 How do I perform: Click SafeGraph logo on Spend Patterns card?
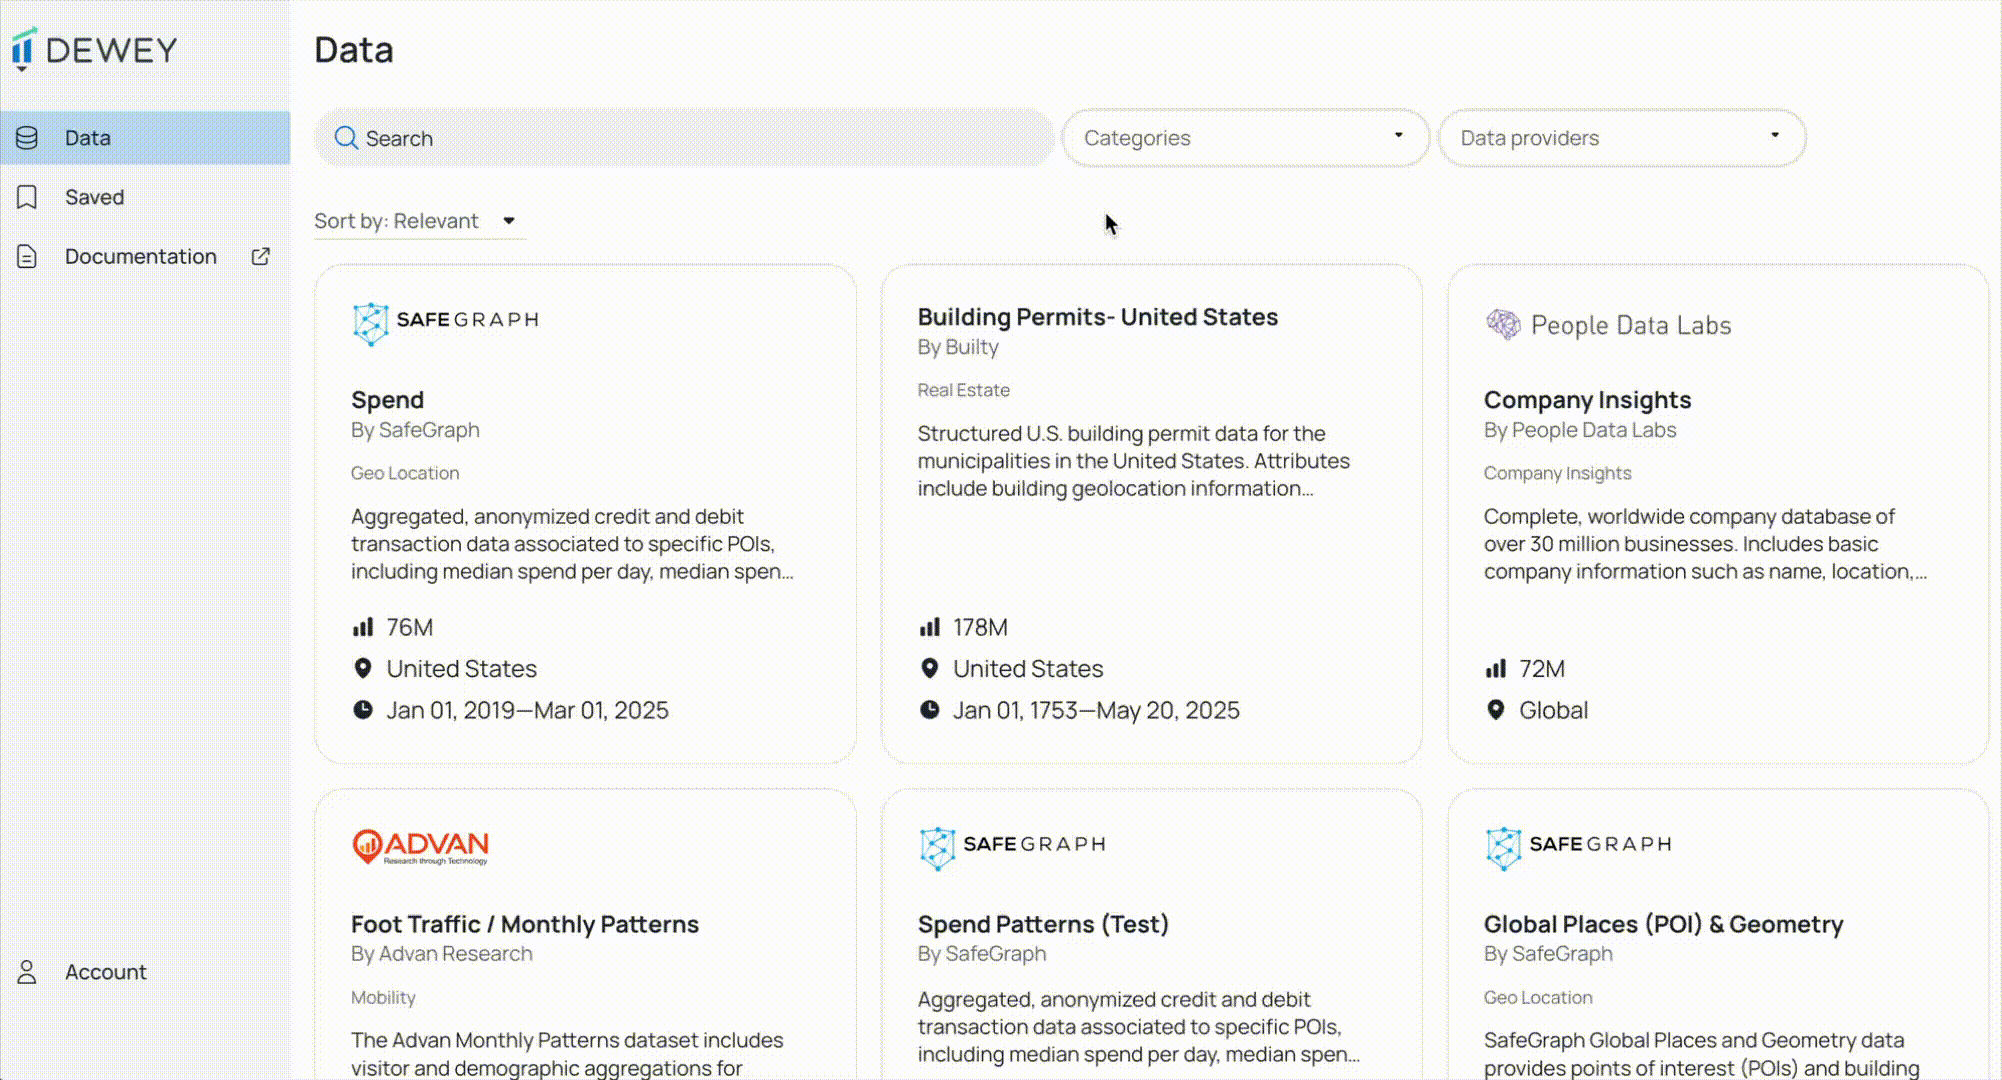(1012, 846)
